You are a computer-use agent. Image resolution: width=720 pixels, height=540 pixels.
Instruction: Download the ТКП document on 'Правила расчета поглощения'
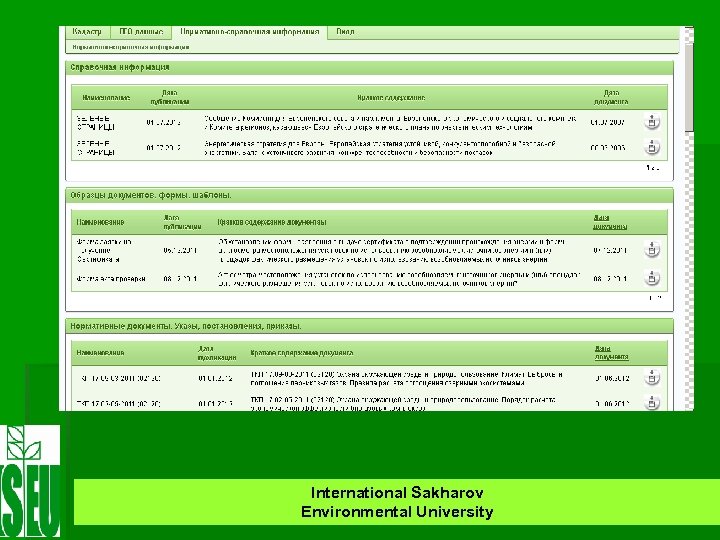(x=652, y=377)
